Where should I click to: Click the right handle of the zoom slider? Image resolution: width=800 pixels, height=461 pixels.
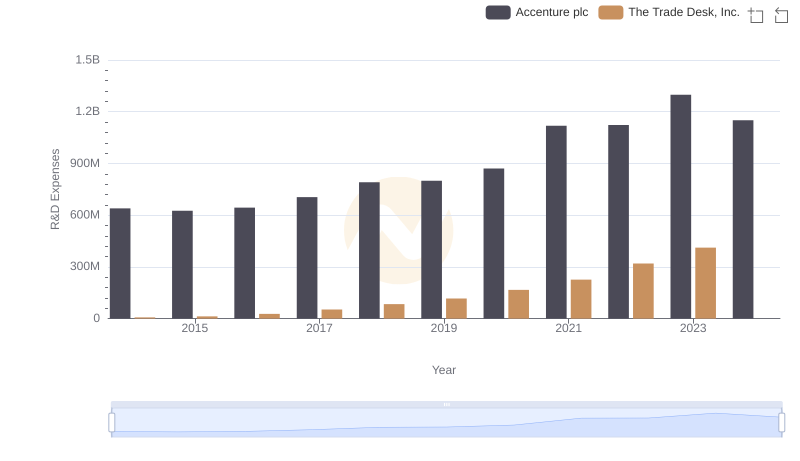781,423
